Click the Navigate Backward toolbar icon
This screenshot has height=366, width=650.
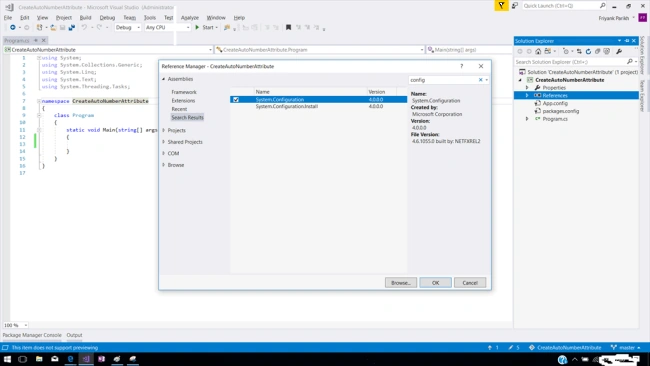coord(13,27)
